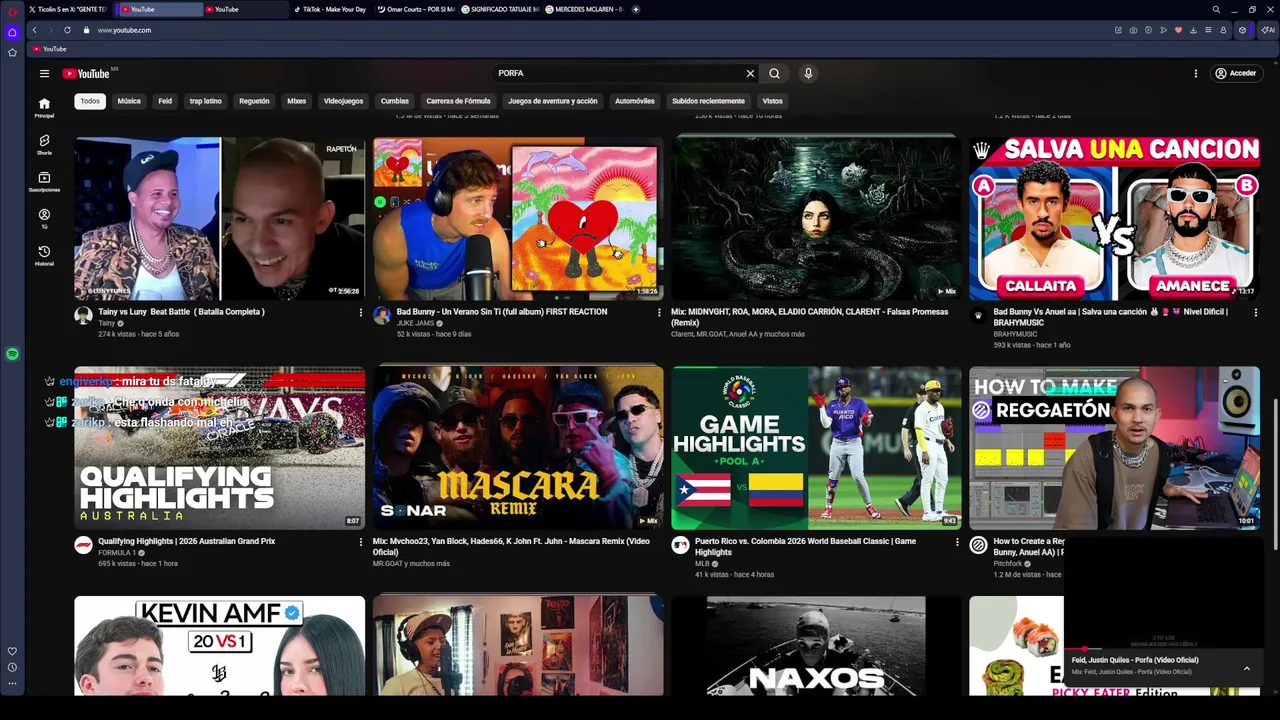
Task: Click the magnifying glass search button
Action: [774, 73]
